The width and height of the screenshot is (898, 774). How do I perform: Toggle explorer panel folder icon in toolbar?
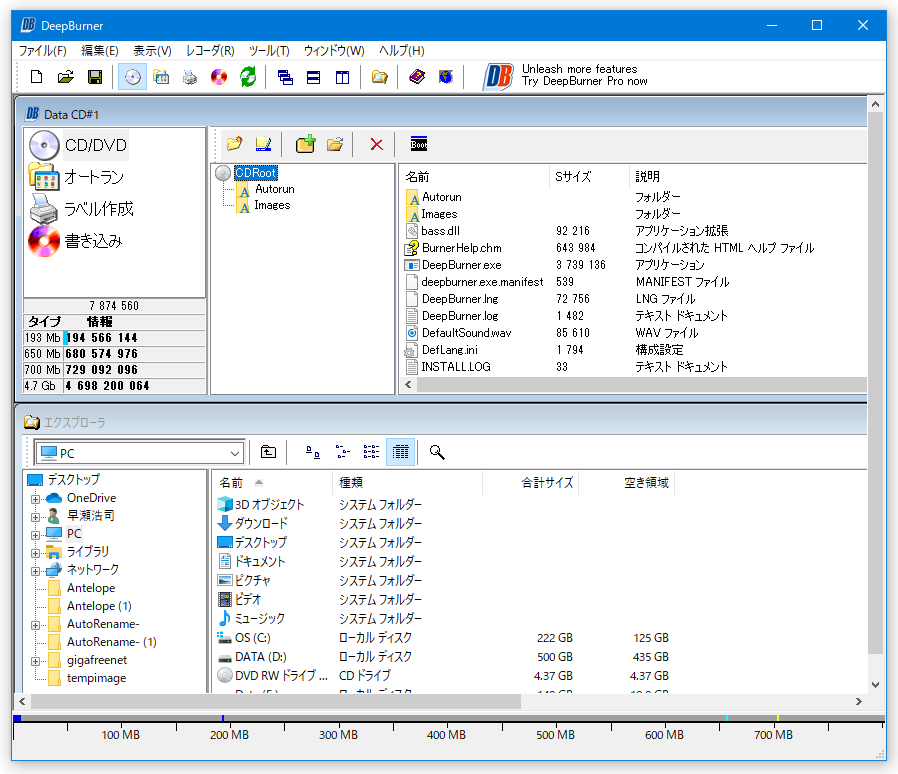tap(379, 77)
